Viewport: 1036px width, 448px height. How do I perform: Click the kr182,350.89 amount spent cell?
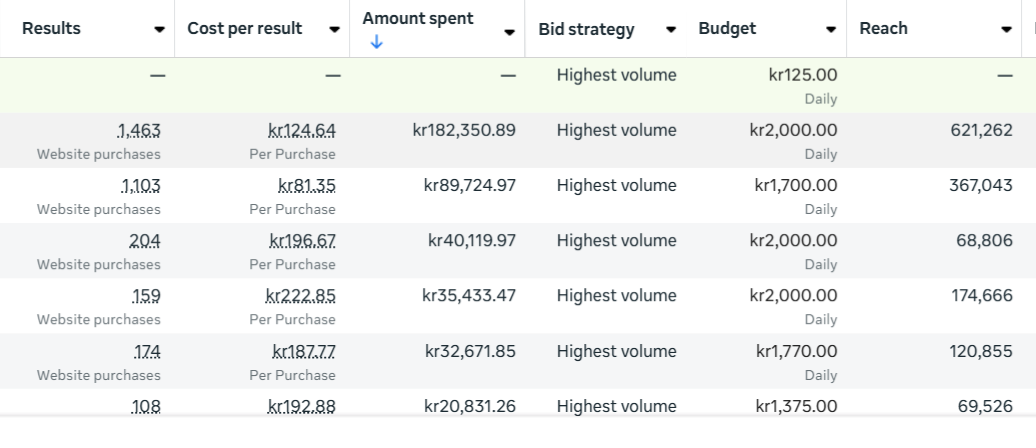point(464,130)
